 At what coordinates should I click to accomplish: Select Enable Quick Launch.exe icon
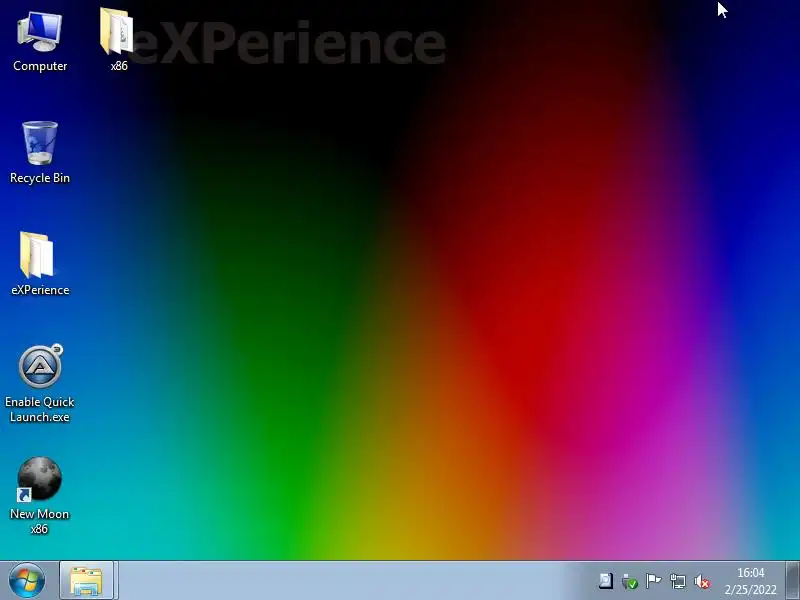(x=40, y=383)
